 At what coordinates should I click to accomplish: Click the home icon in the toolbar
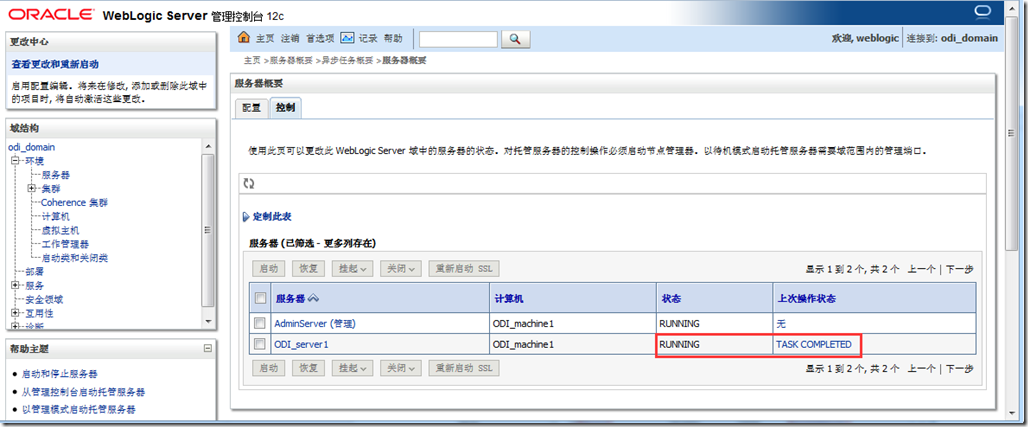tap(244, 38)
